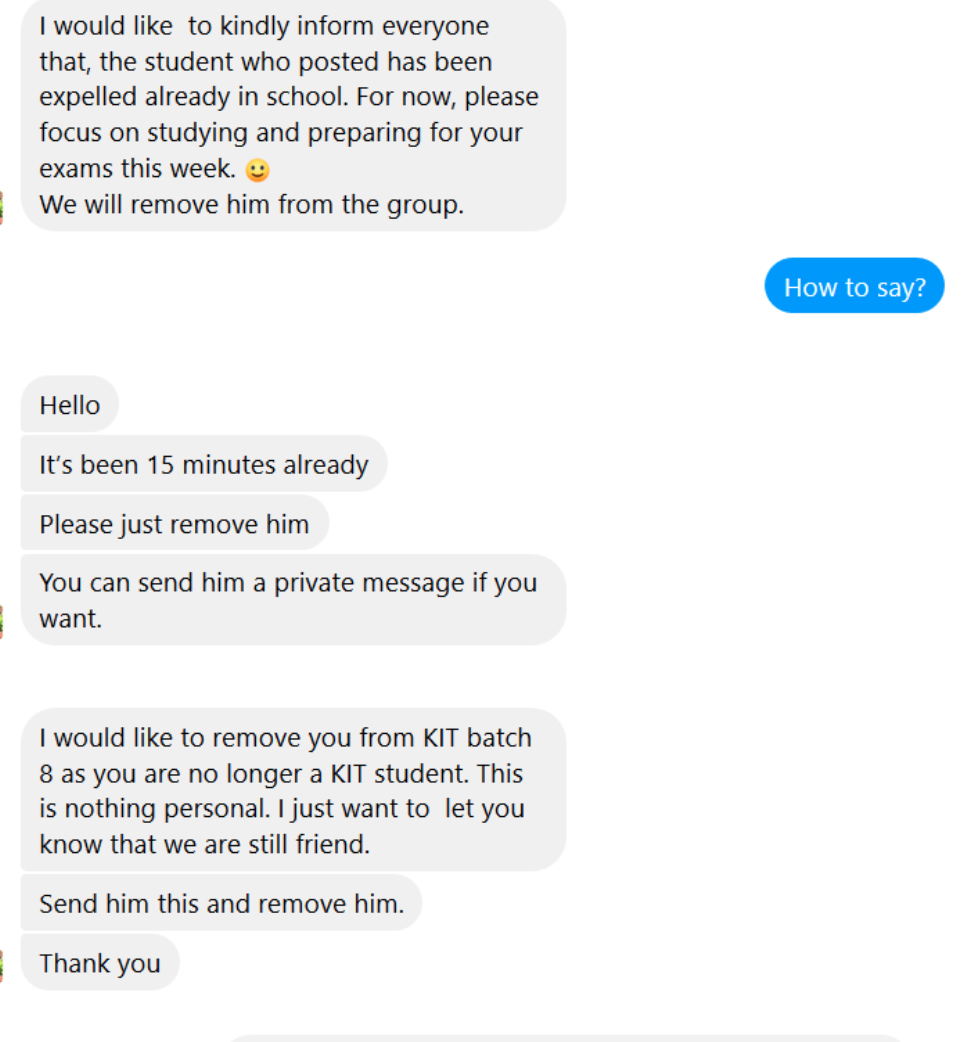
Task: Click the partially visible bubble at the bottom
Action: click(567, 1038)
